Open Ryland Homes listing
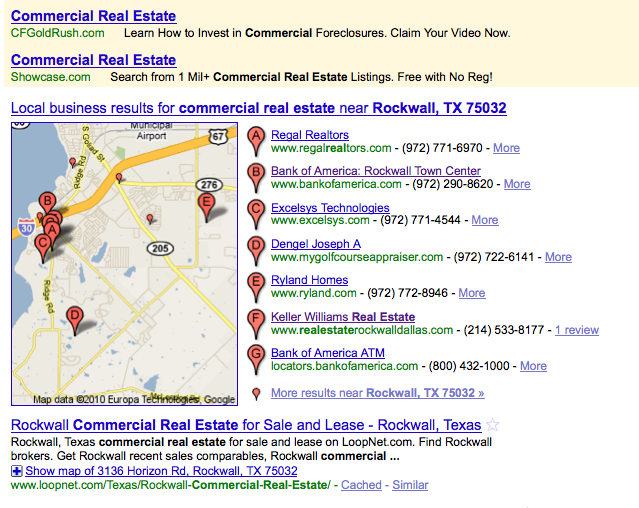639x508 pixels. tap(309, 280)
